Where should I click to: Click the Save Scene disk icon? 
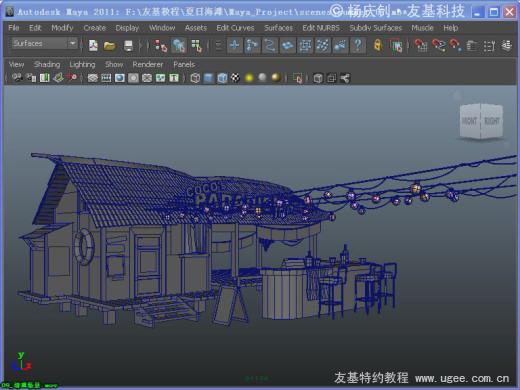coord(128,46)
